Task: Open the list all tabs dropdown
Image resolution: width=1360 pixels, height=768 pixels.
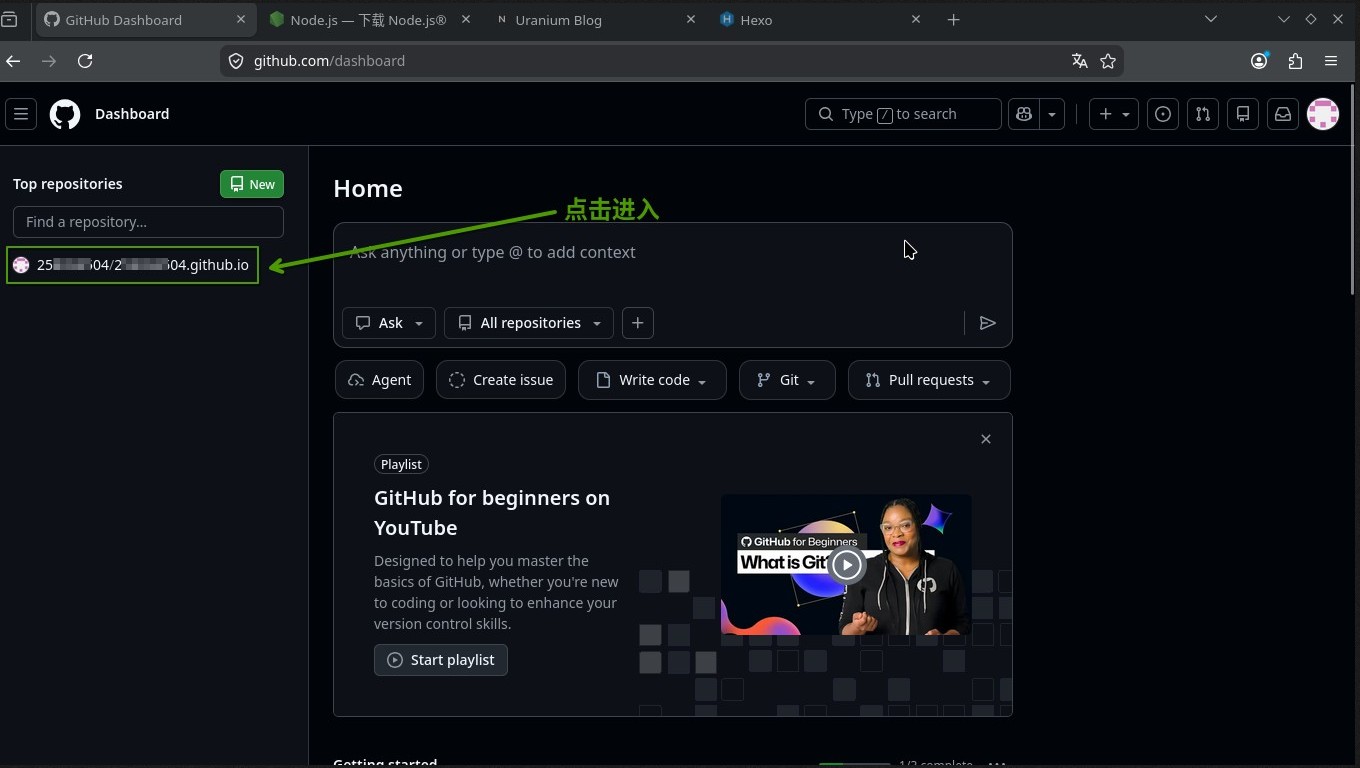Action: point(1211,19)
